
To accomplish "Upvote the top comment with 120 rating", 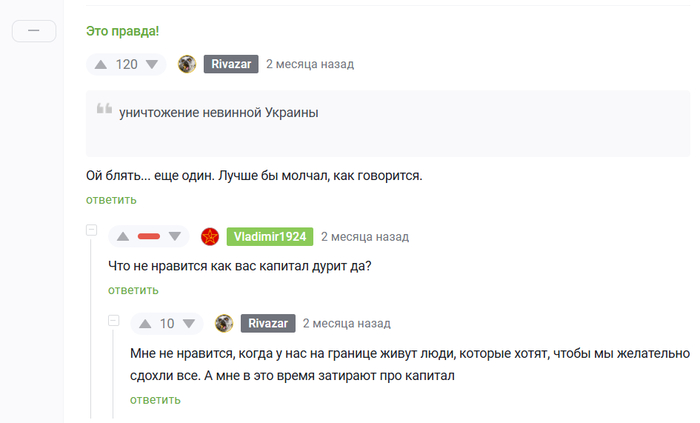I will tap(101, 65).
